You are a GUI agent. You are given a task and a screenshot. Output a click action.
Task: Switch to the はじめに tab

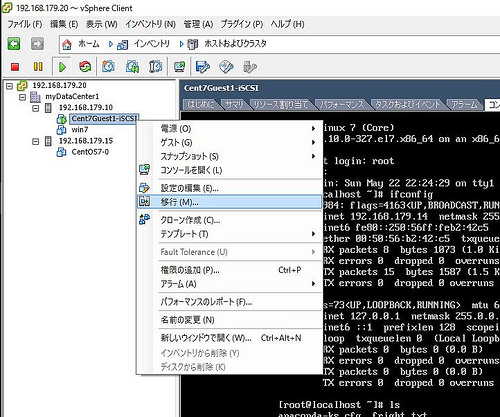(x=200, y=105)
